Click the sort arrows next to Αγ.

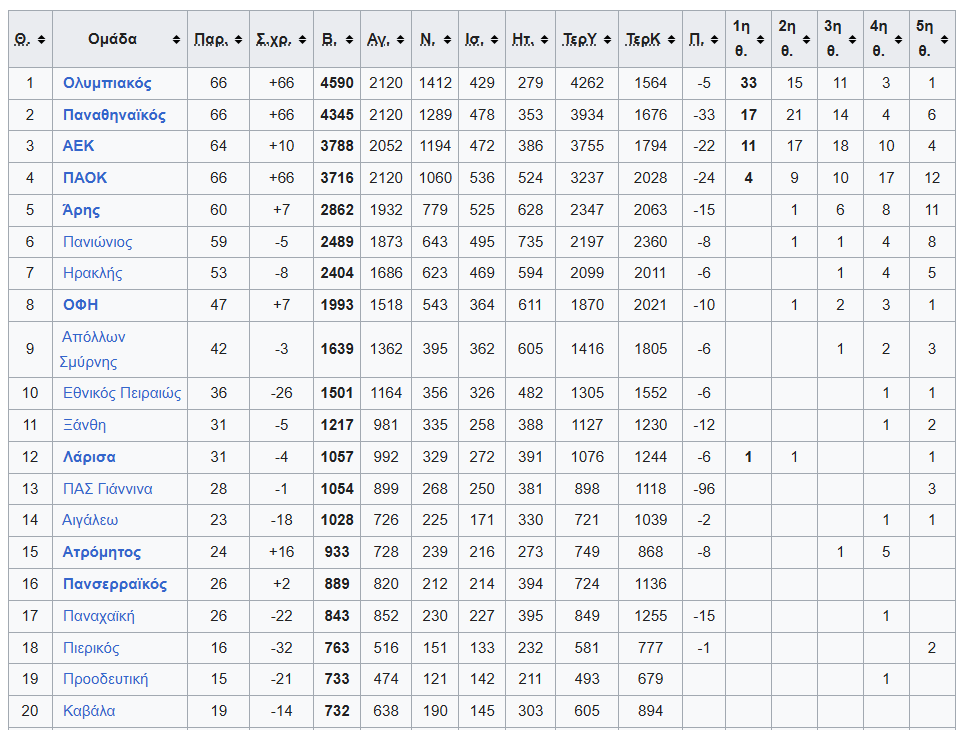click(x=399, y=40)
